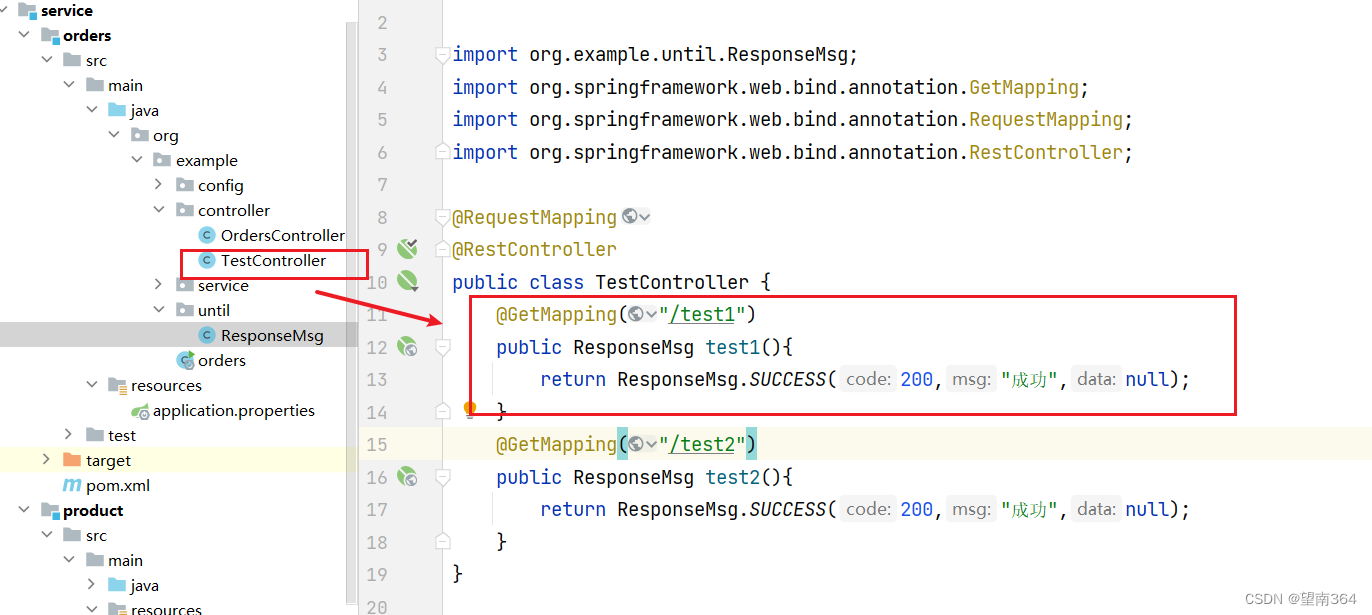Viewport: 1372px width, 615px height.
Task: Expand the config package in the tree
Action: click(x=159, y=185)
